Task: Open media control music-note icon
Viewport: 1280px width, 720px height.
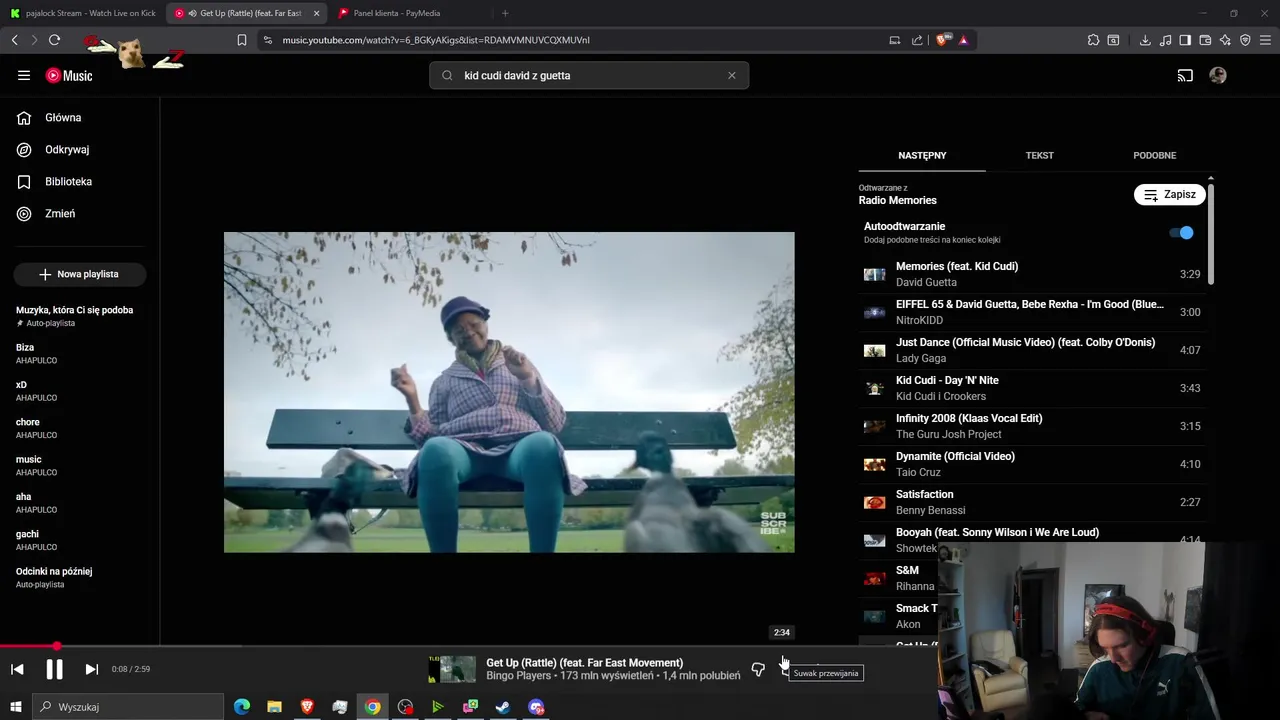Action: coord(1165,40)
